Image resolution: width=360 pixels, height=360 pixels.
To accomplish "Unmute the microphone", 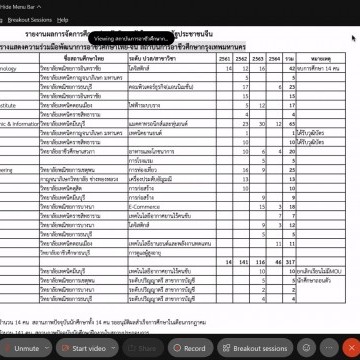I will coord(22,348).
